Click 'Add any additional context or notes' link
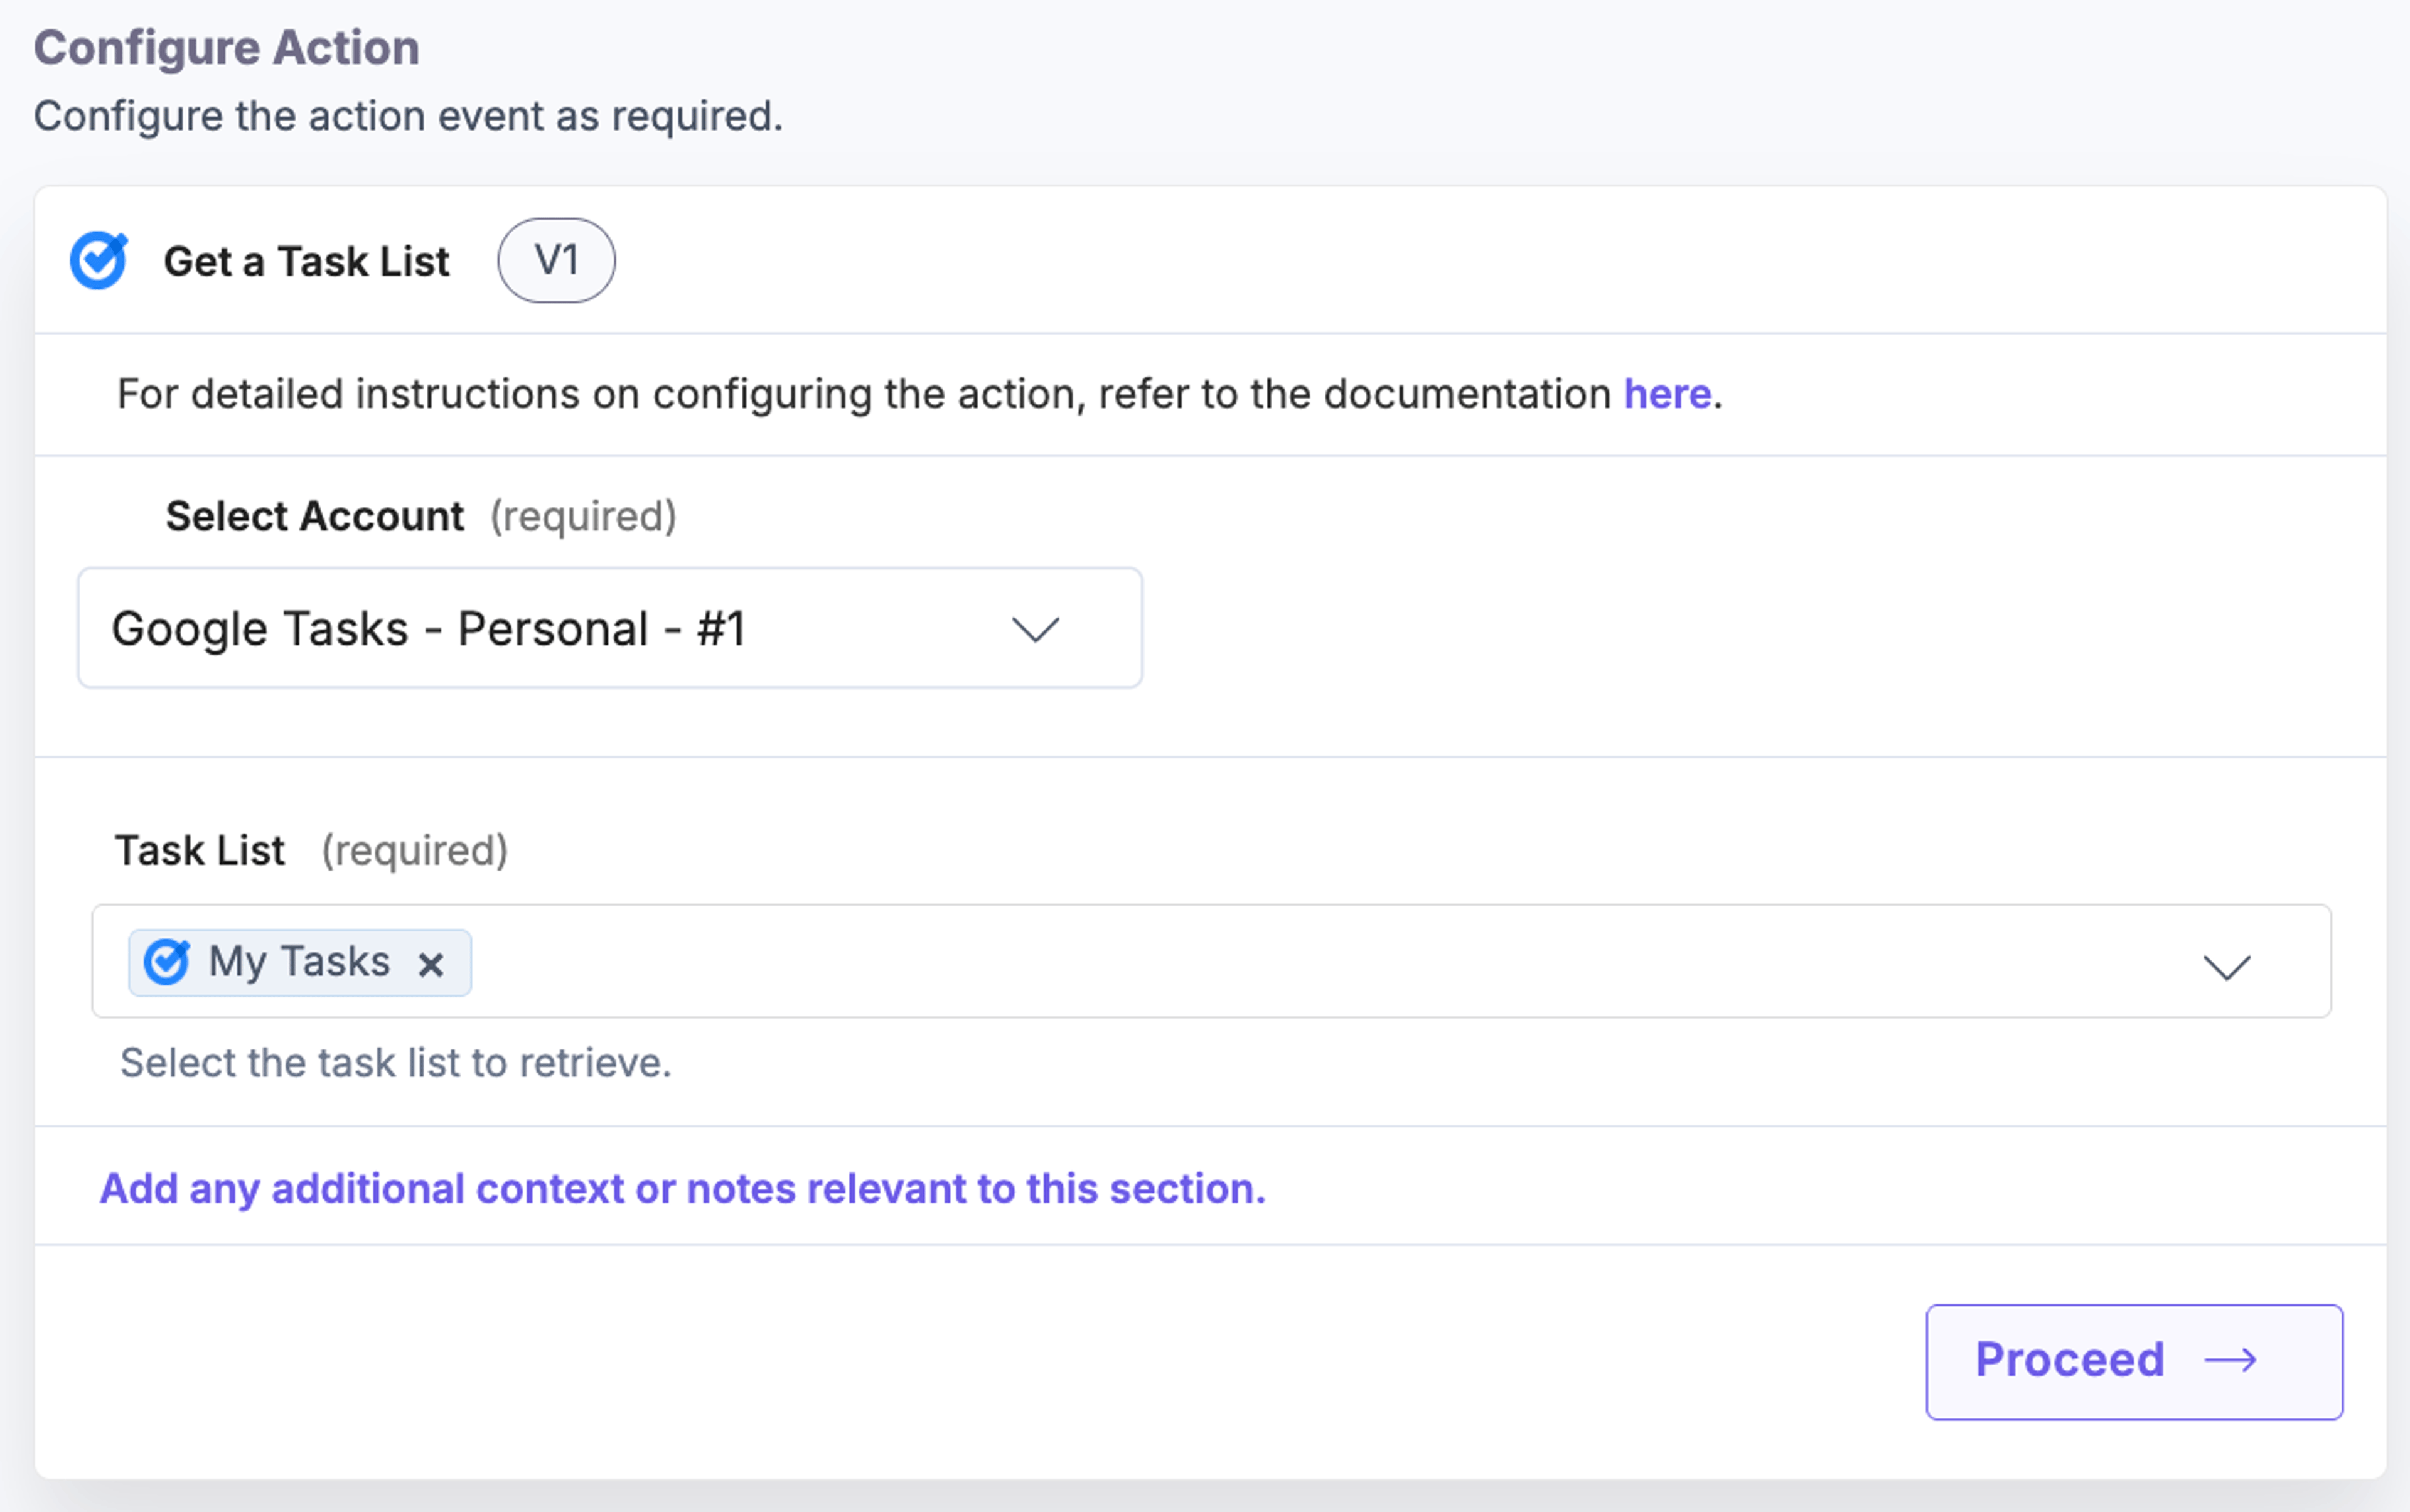Viewport: 2410px width, 1512px height. 682,1189
